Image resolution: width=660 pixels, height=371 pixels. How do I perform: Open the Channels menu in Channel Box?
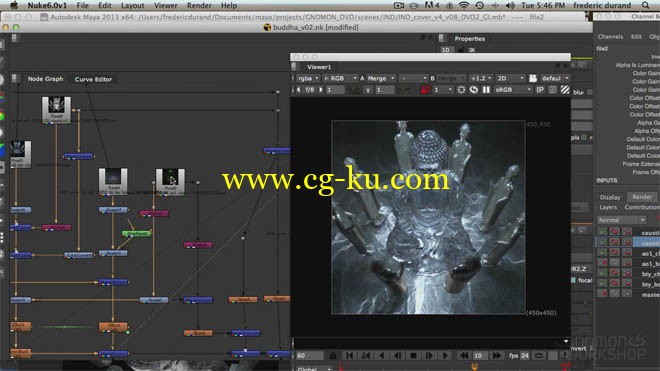click(610, 37)
